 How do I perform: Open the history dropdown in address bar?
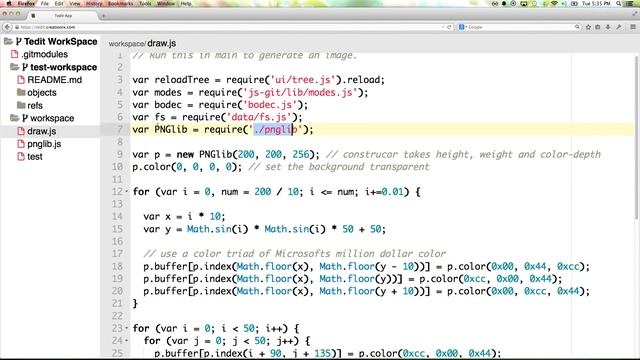pos(443,27)
